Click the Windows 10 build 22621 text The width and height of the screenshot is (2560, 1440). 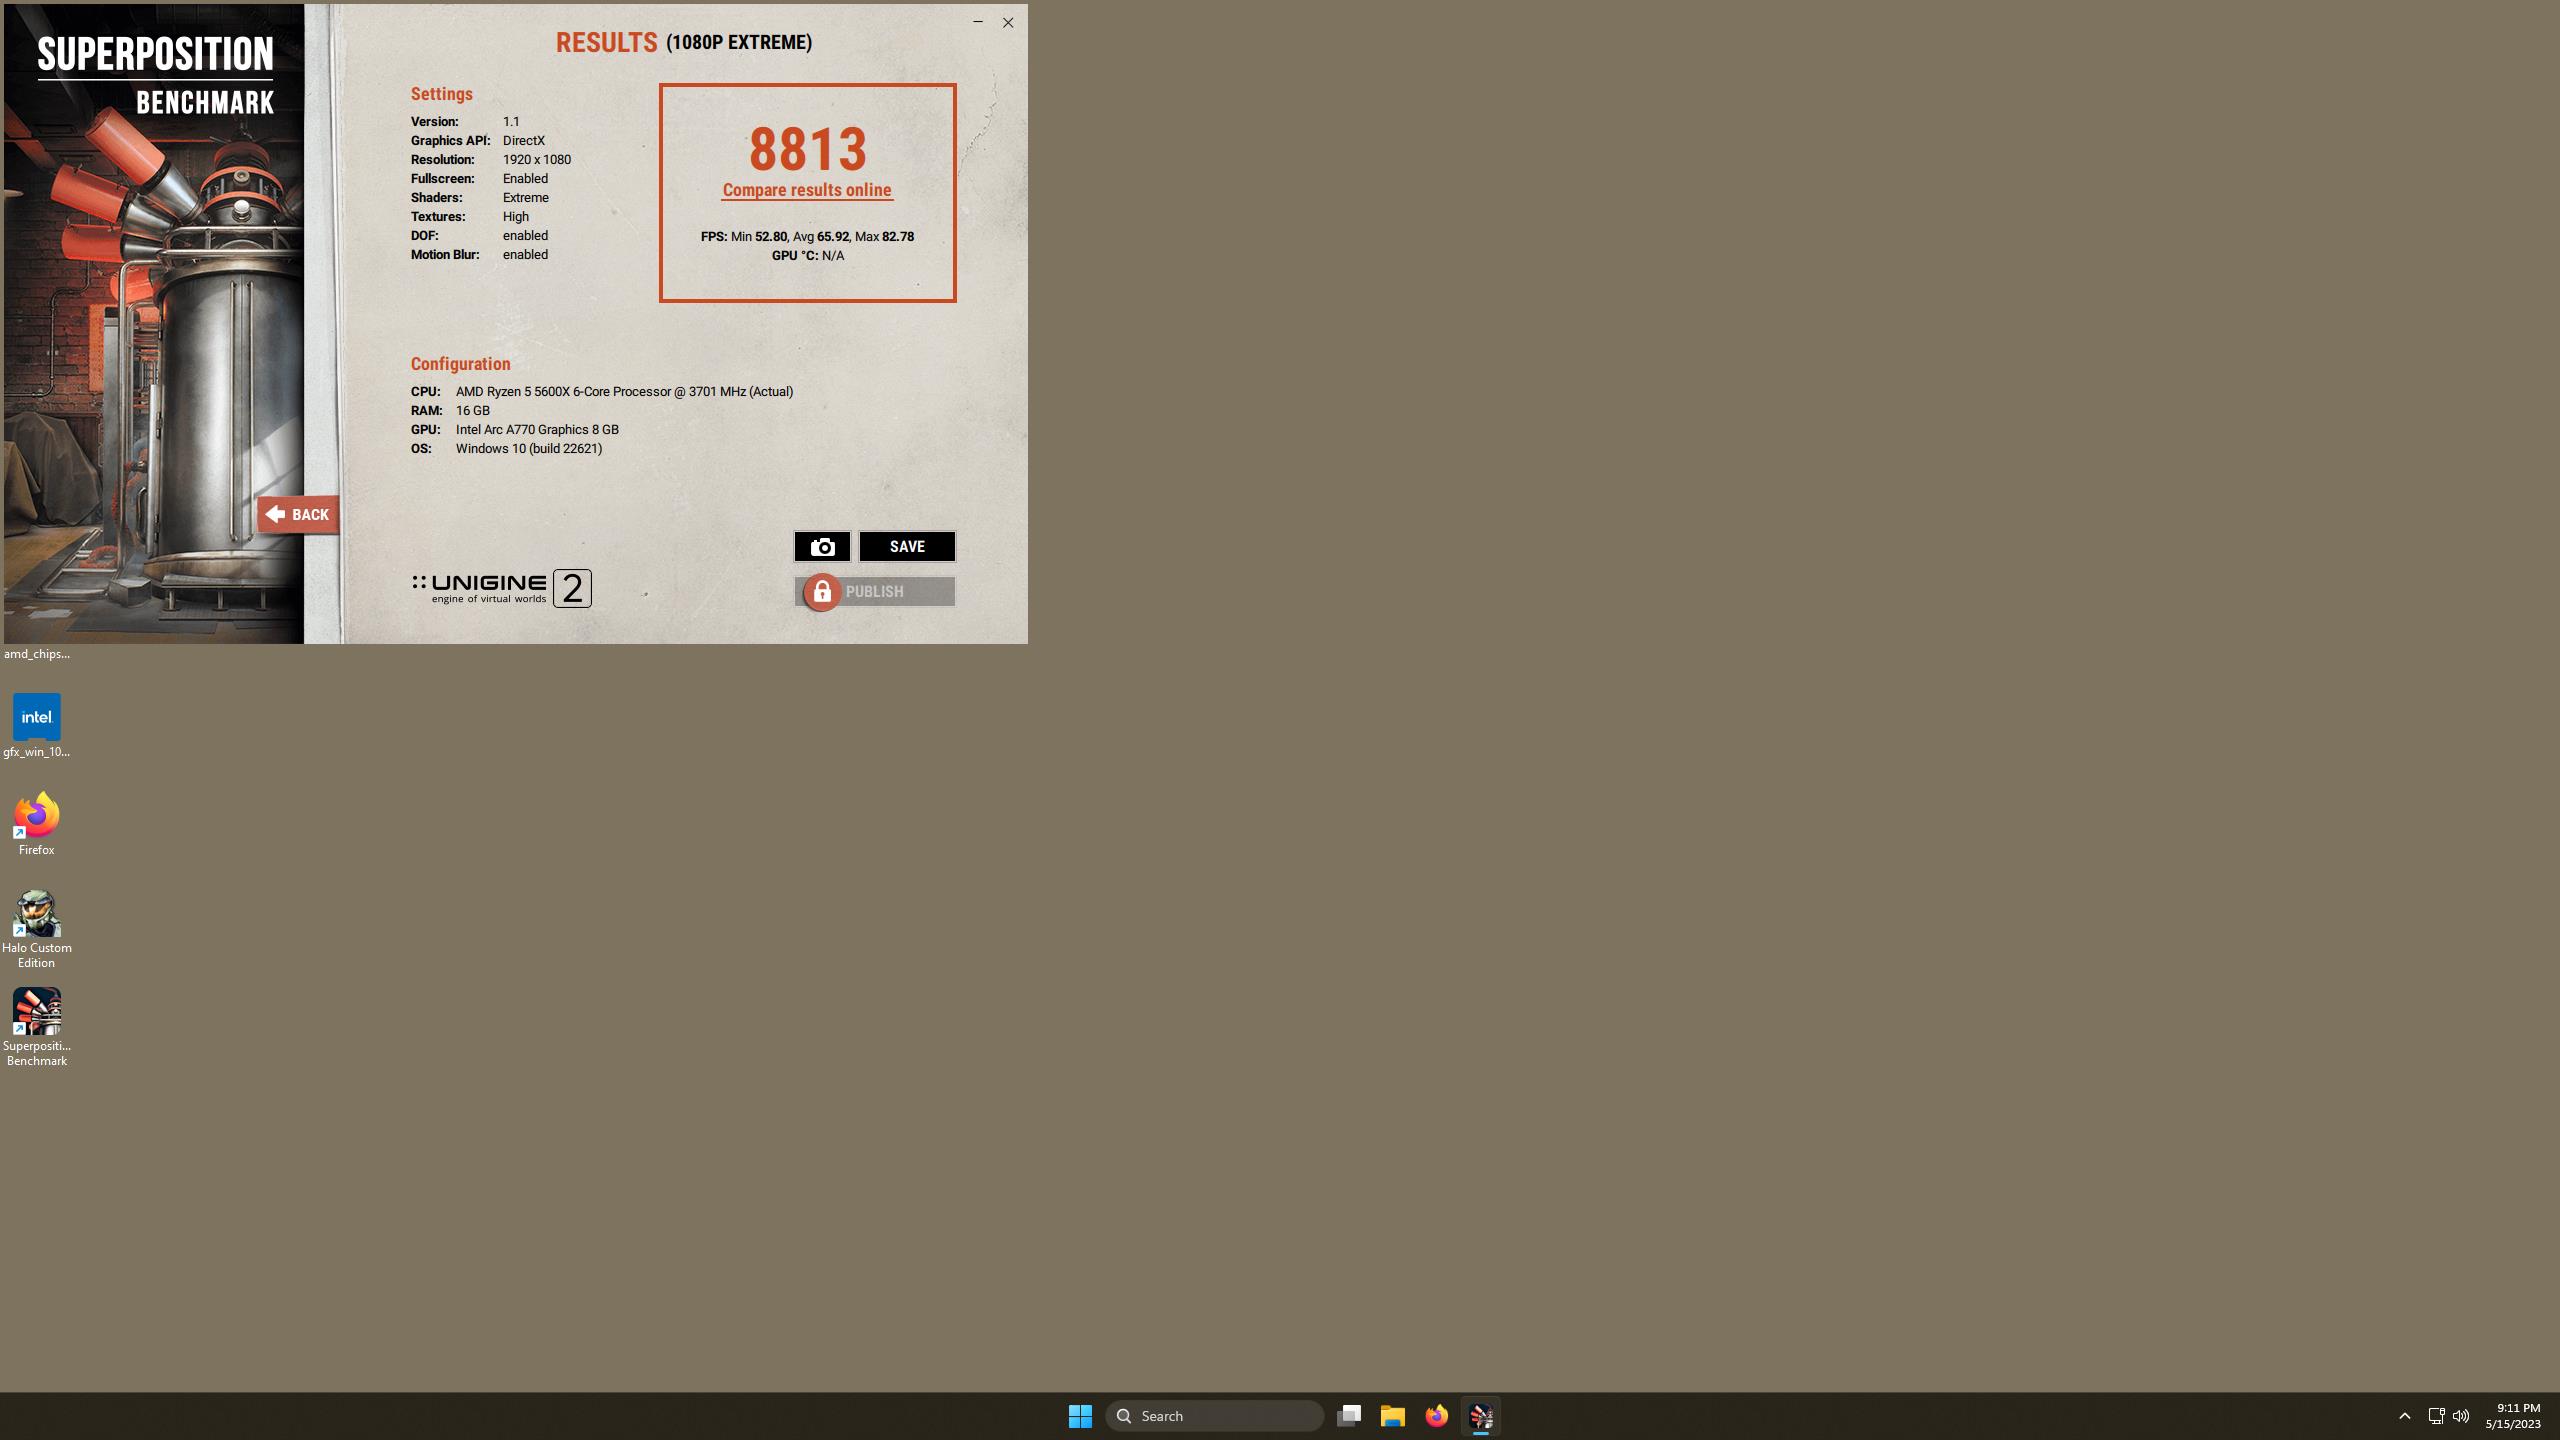(529, 449)
